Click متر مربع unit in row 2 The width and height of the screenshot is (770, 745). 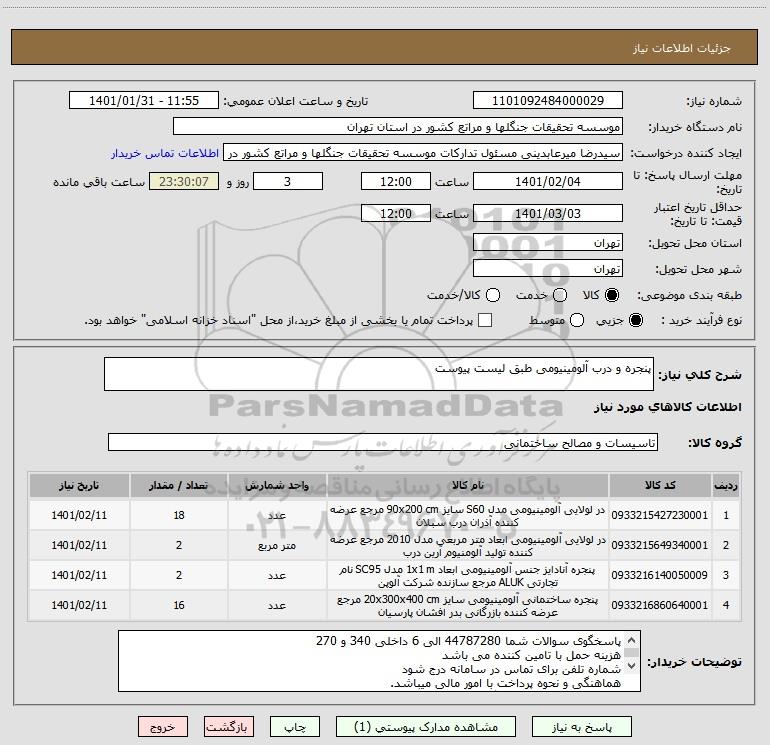click(x=277, y=546)
